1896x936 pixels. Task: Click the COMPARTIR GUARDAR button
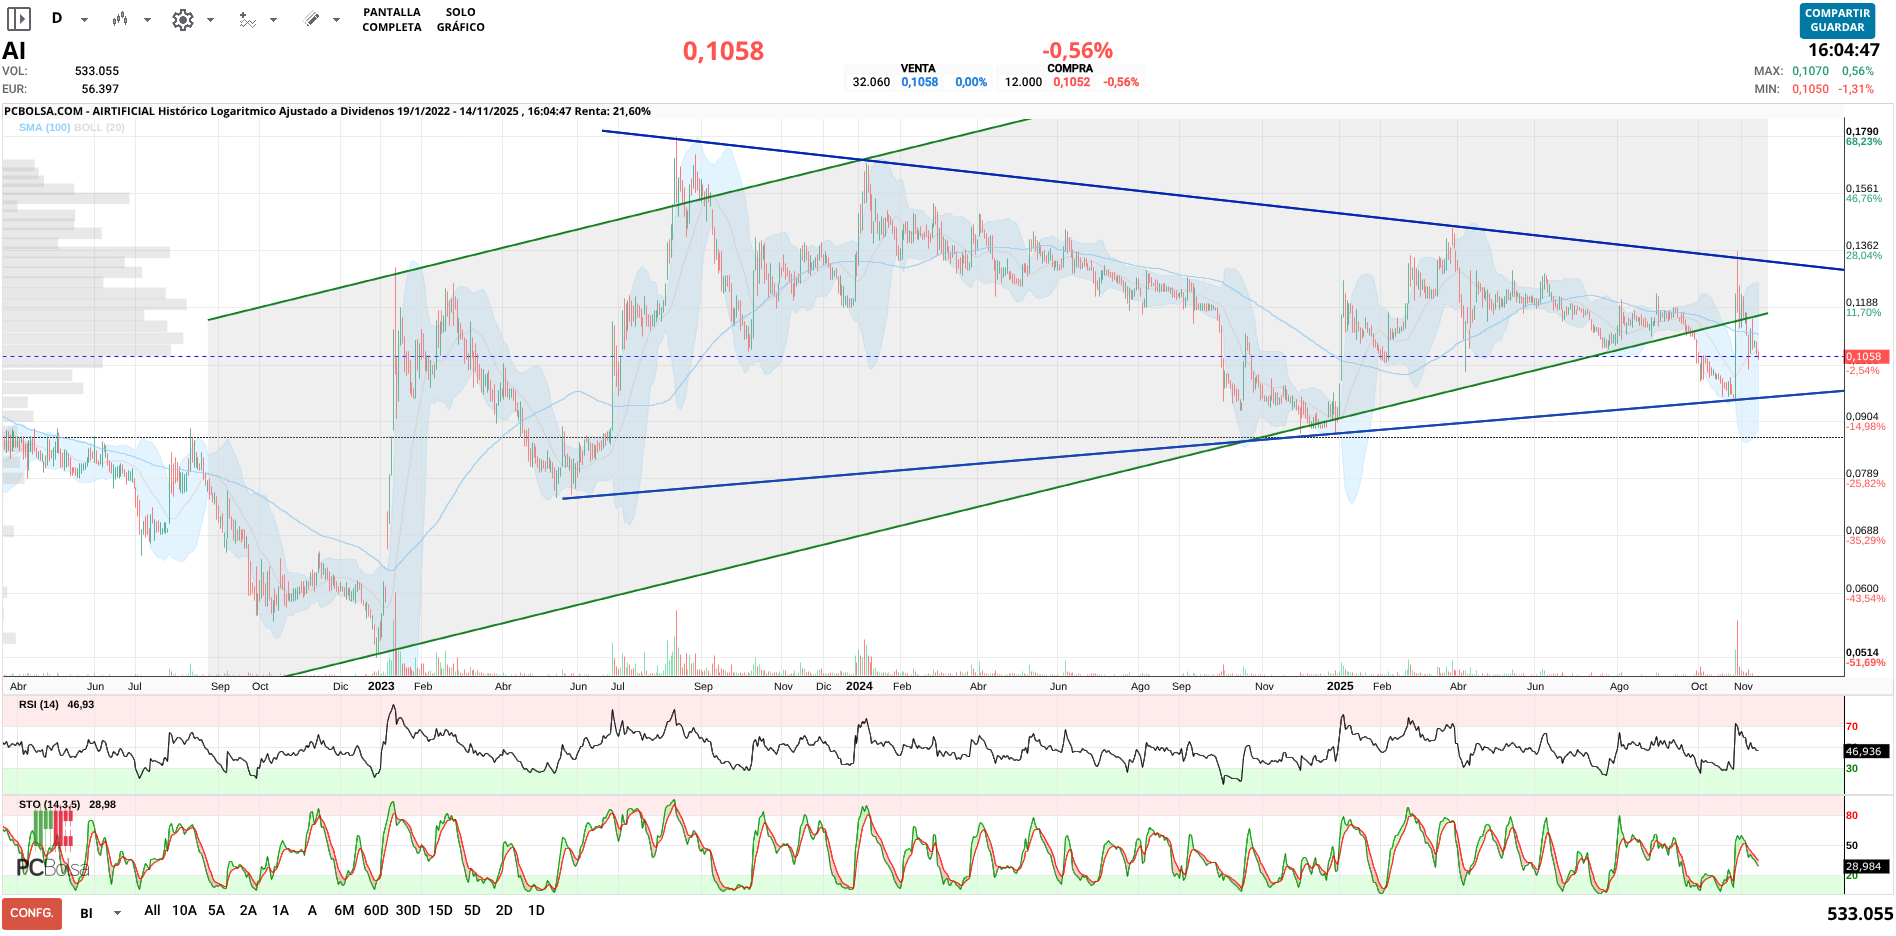1837,21
